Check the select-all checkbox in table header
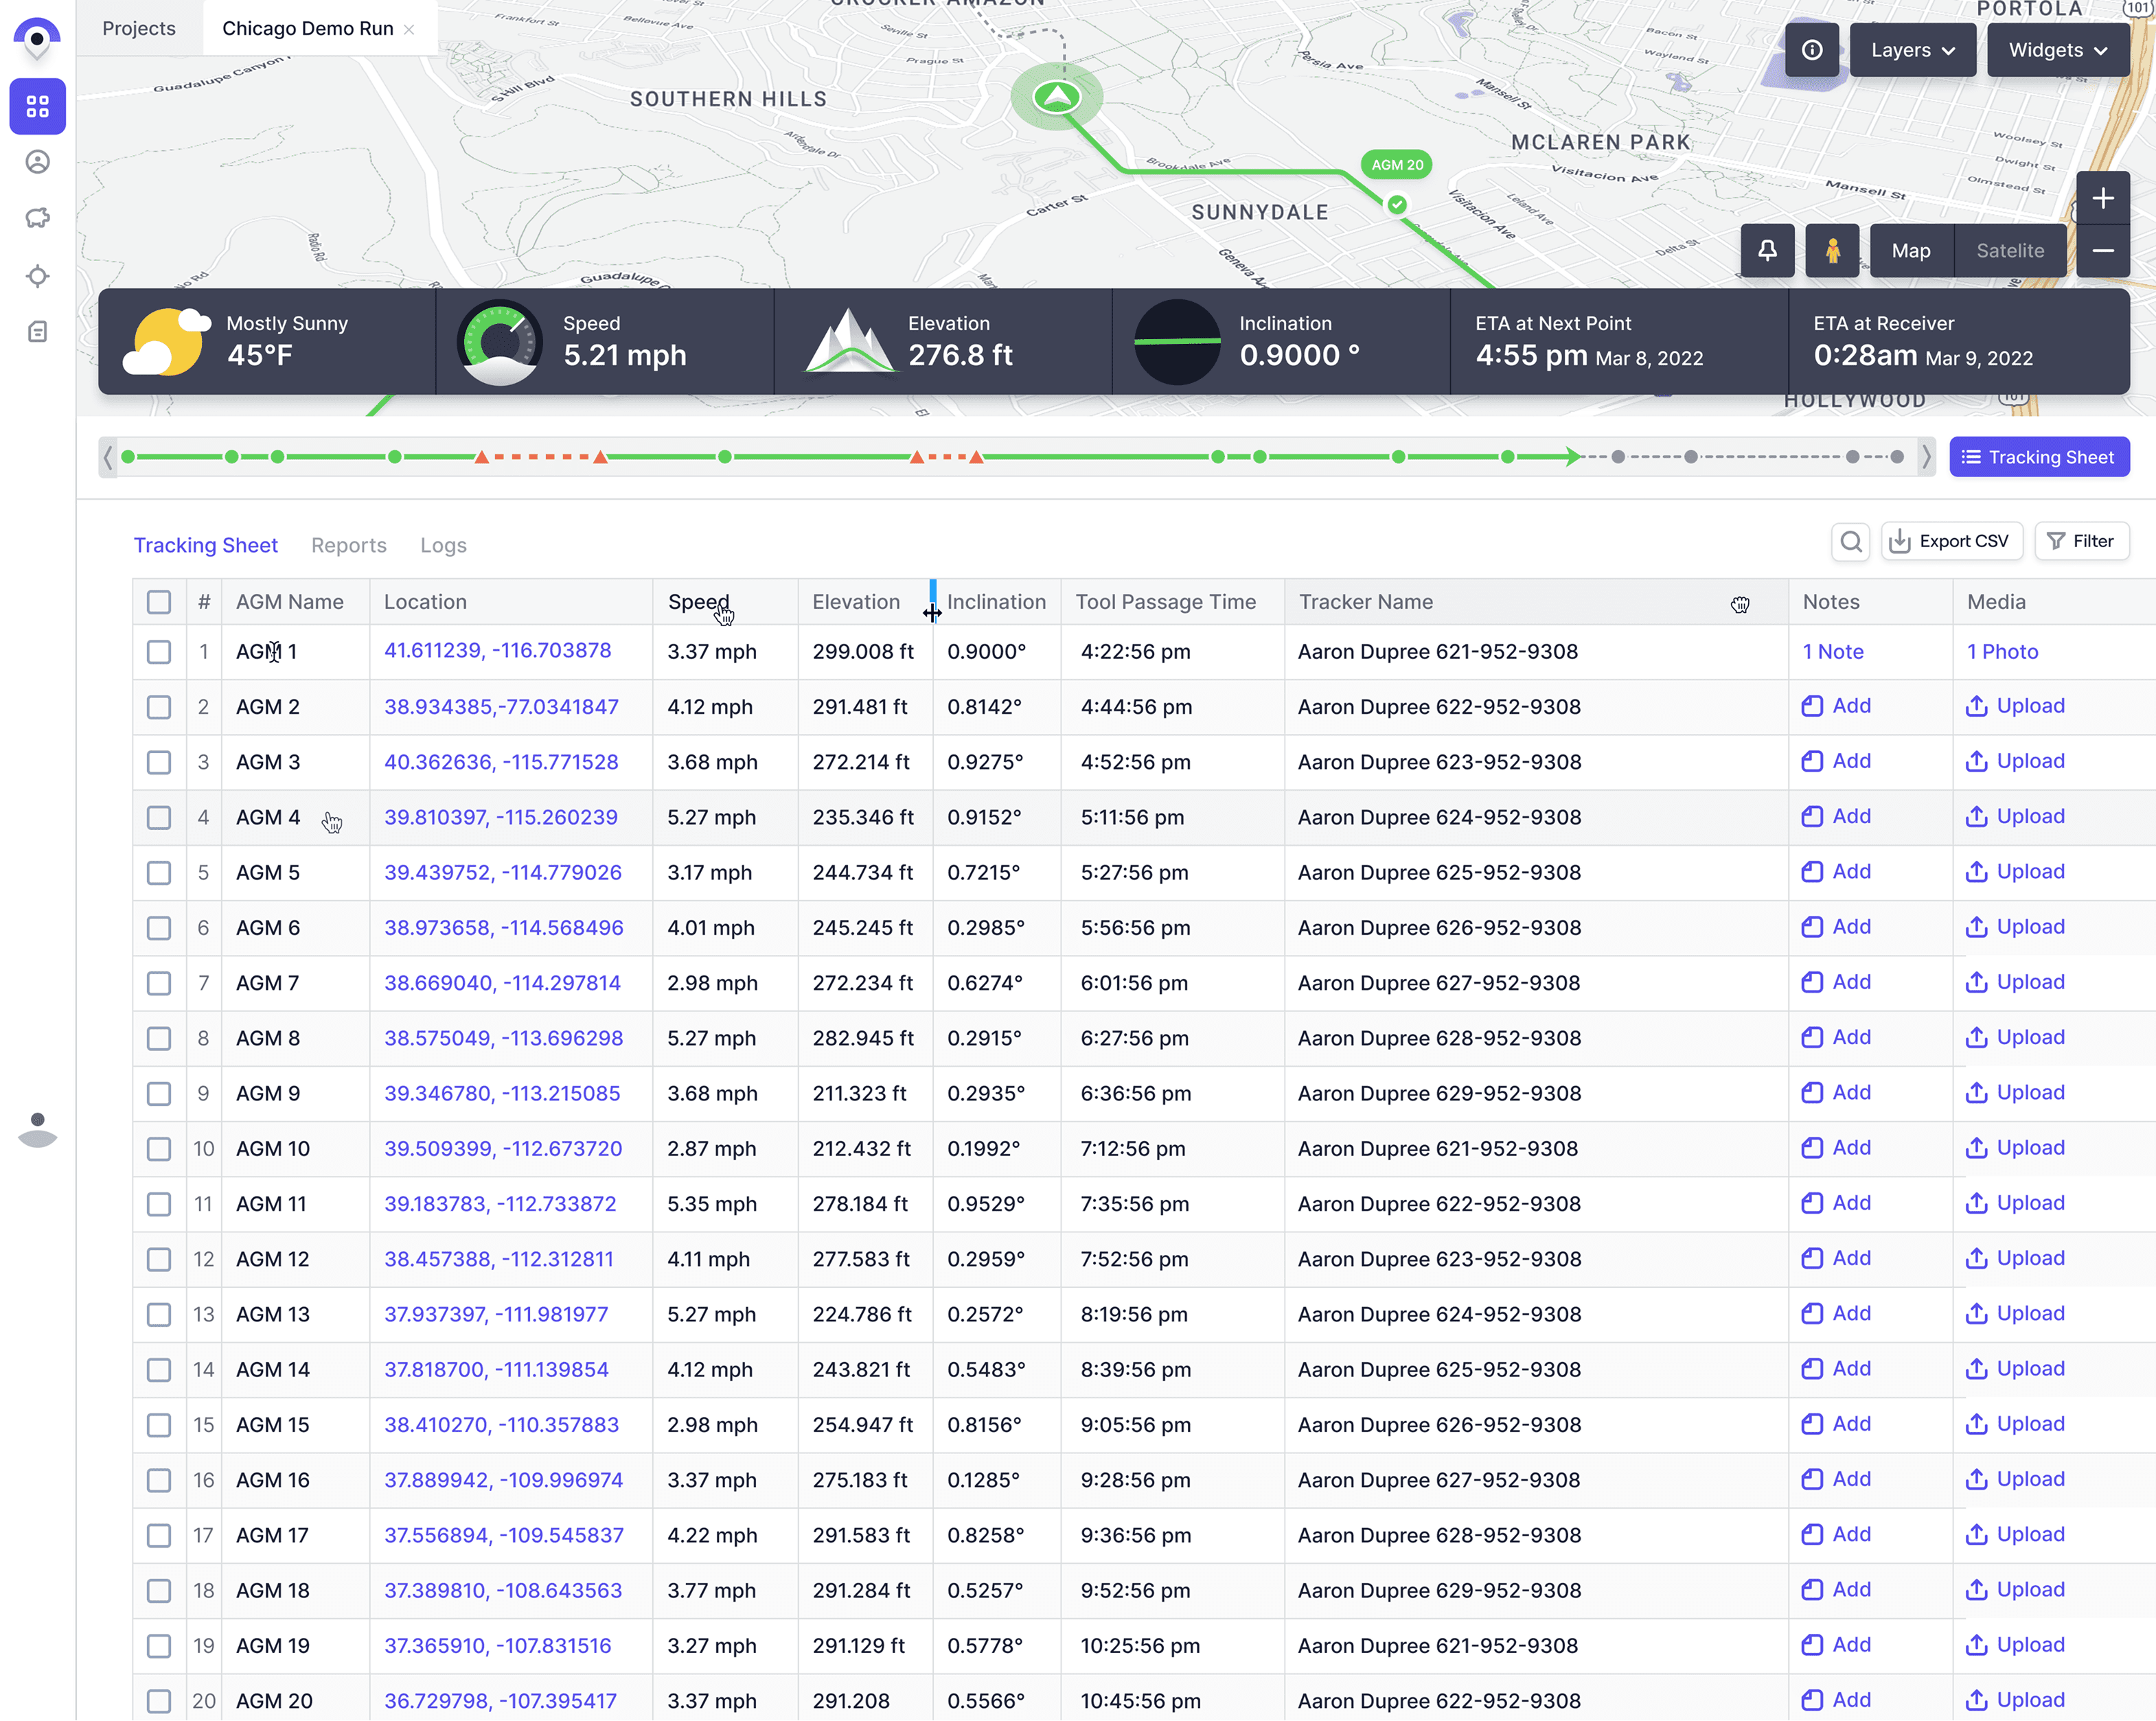Viewport: 2156px width, 1721px height. [159, 602]
